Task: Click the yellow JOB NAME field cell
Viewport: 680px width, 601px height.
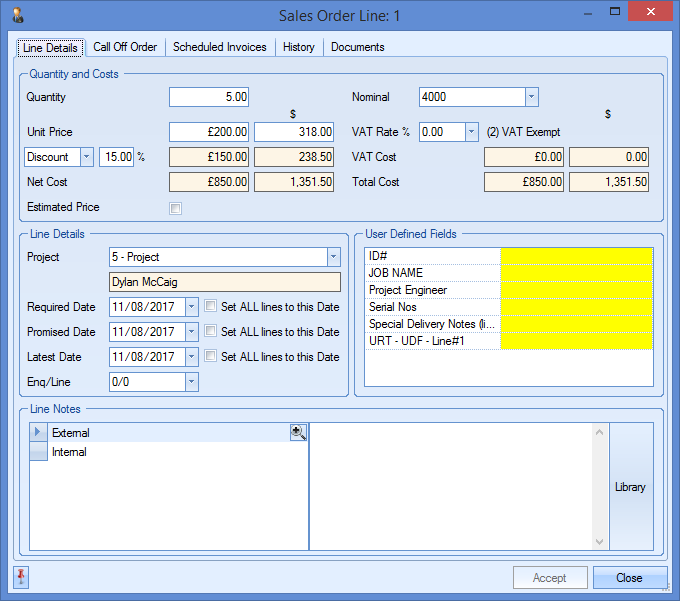Action: click(x=576, y=273)
